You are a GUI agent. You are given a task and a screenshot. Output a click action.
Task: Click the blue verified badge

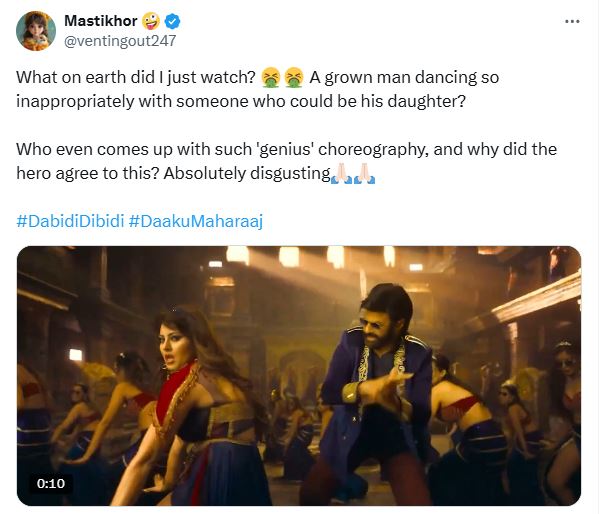pos(173,22)
